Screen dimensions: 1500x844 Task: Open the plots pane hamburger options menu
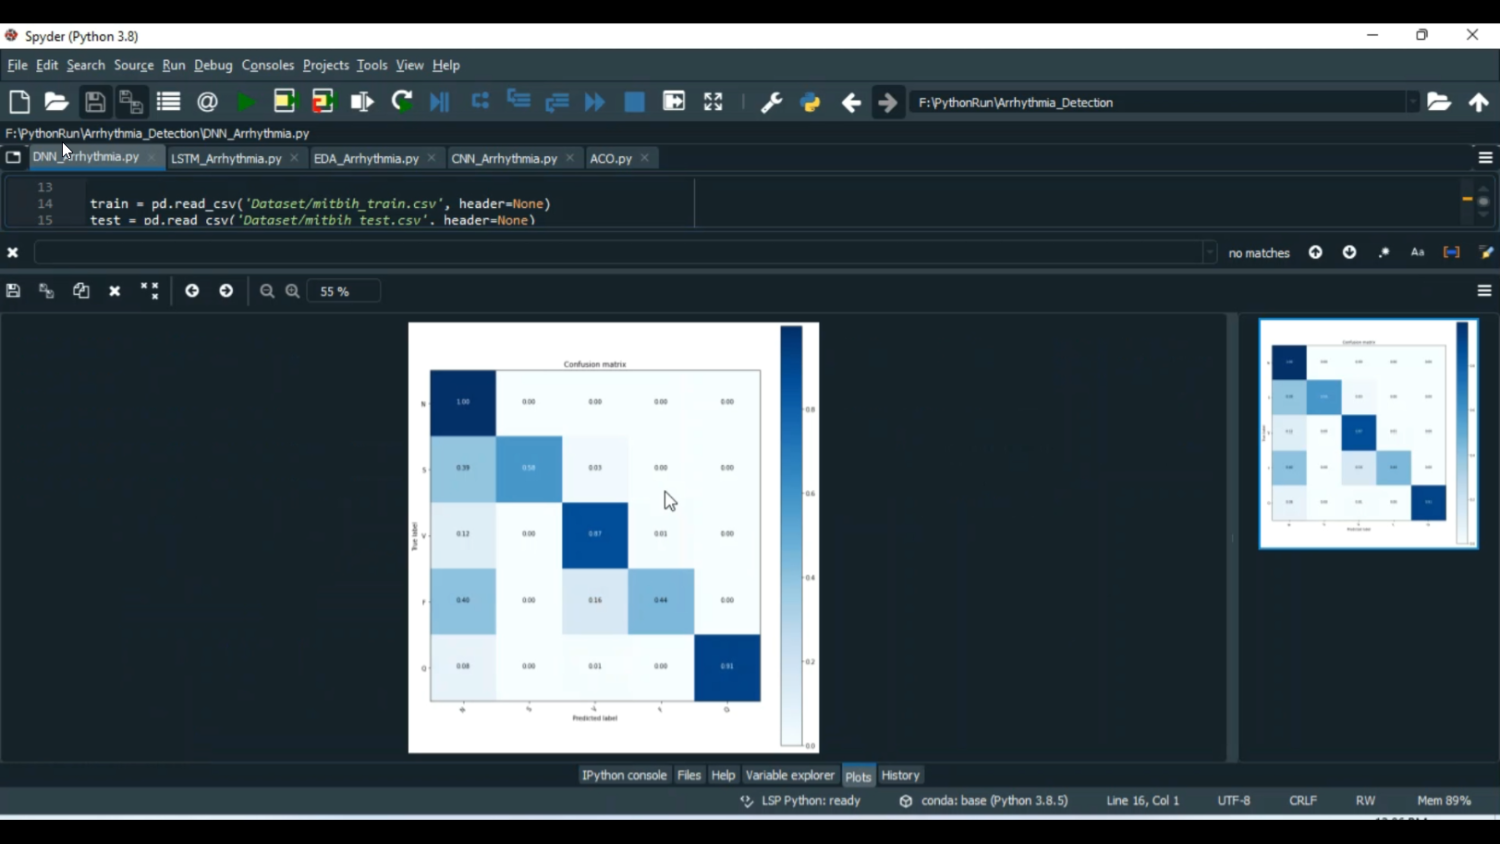[1484, 291]
